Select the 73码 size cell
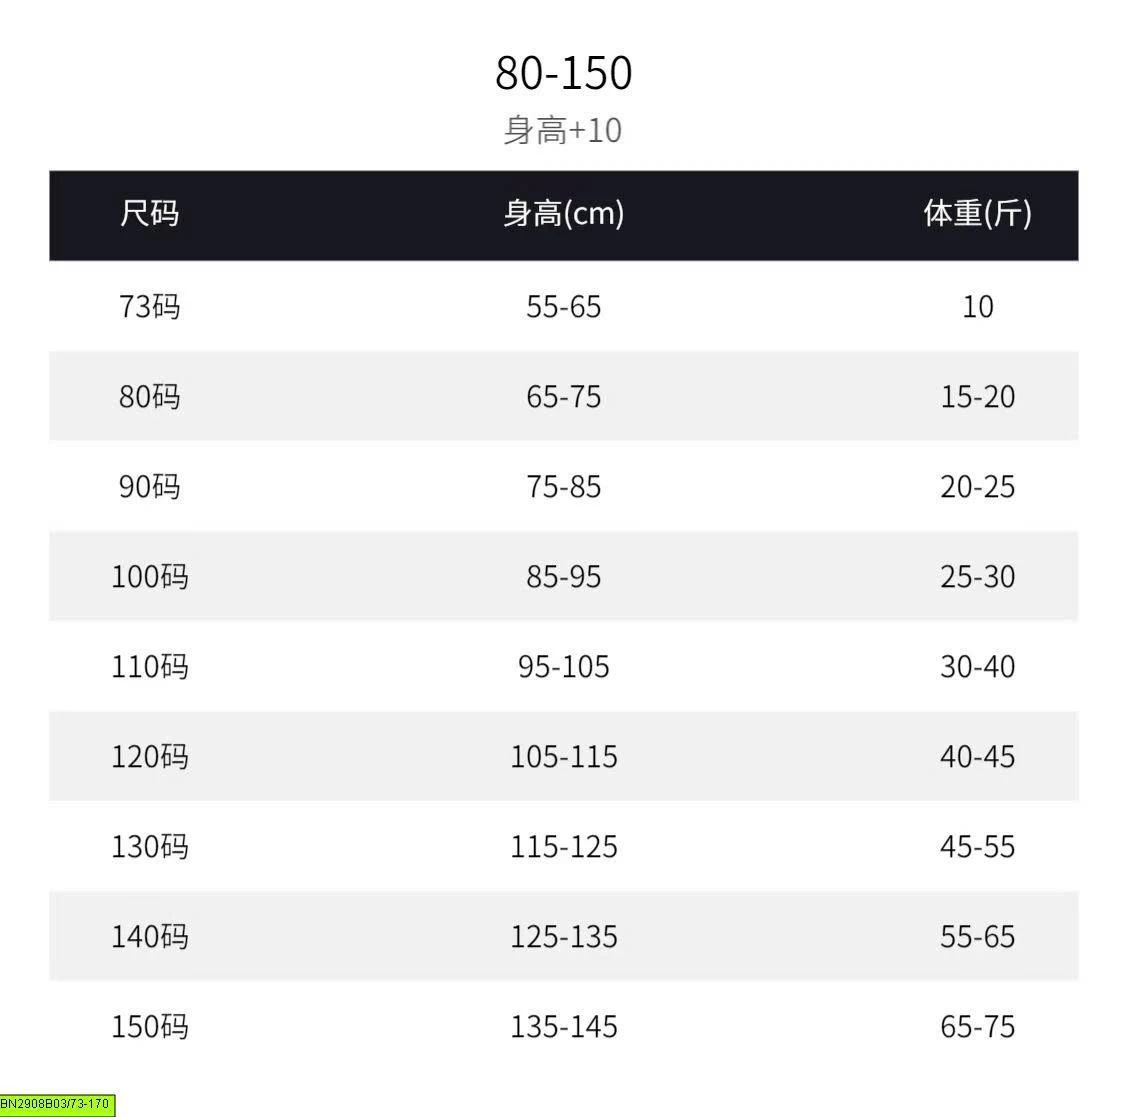This screenshot has width=1125, height=1117. coord(149,306)
